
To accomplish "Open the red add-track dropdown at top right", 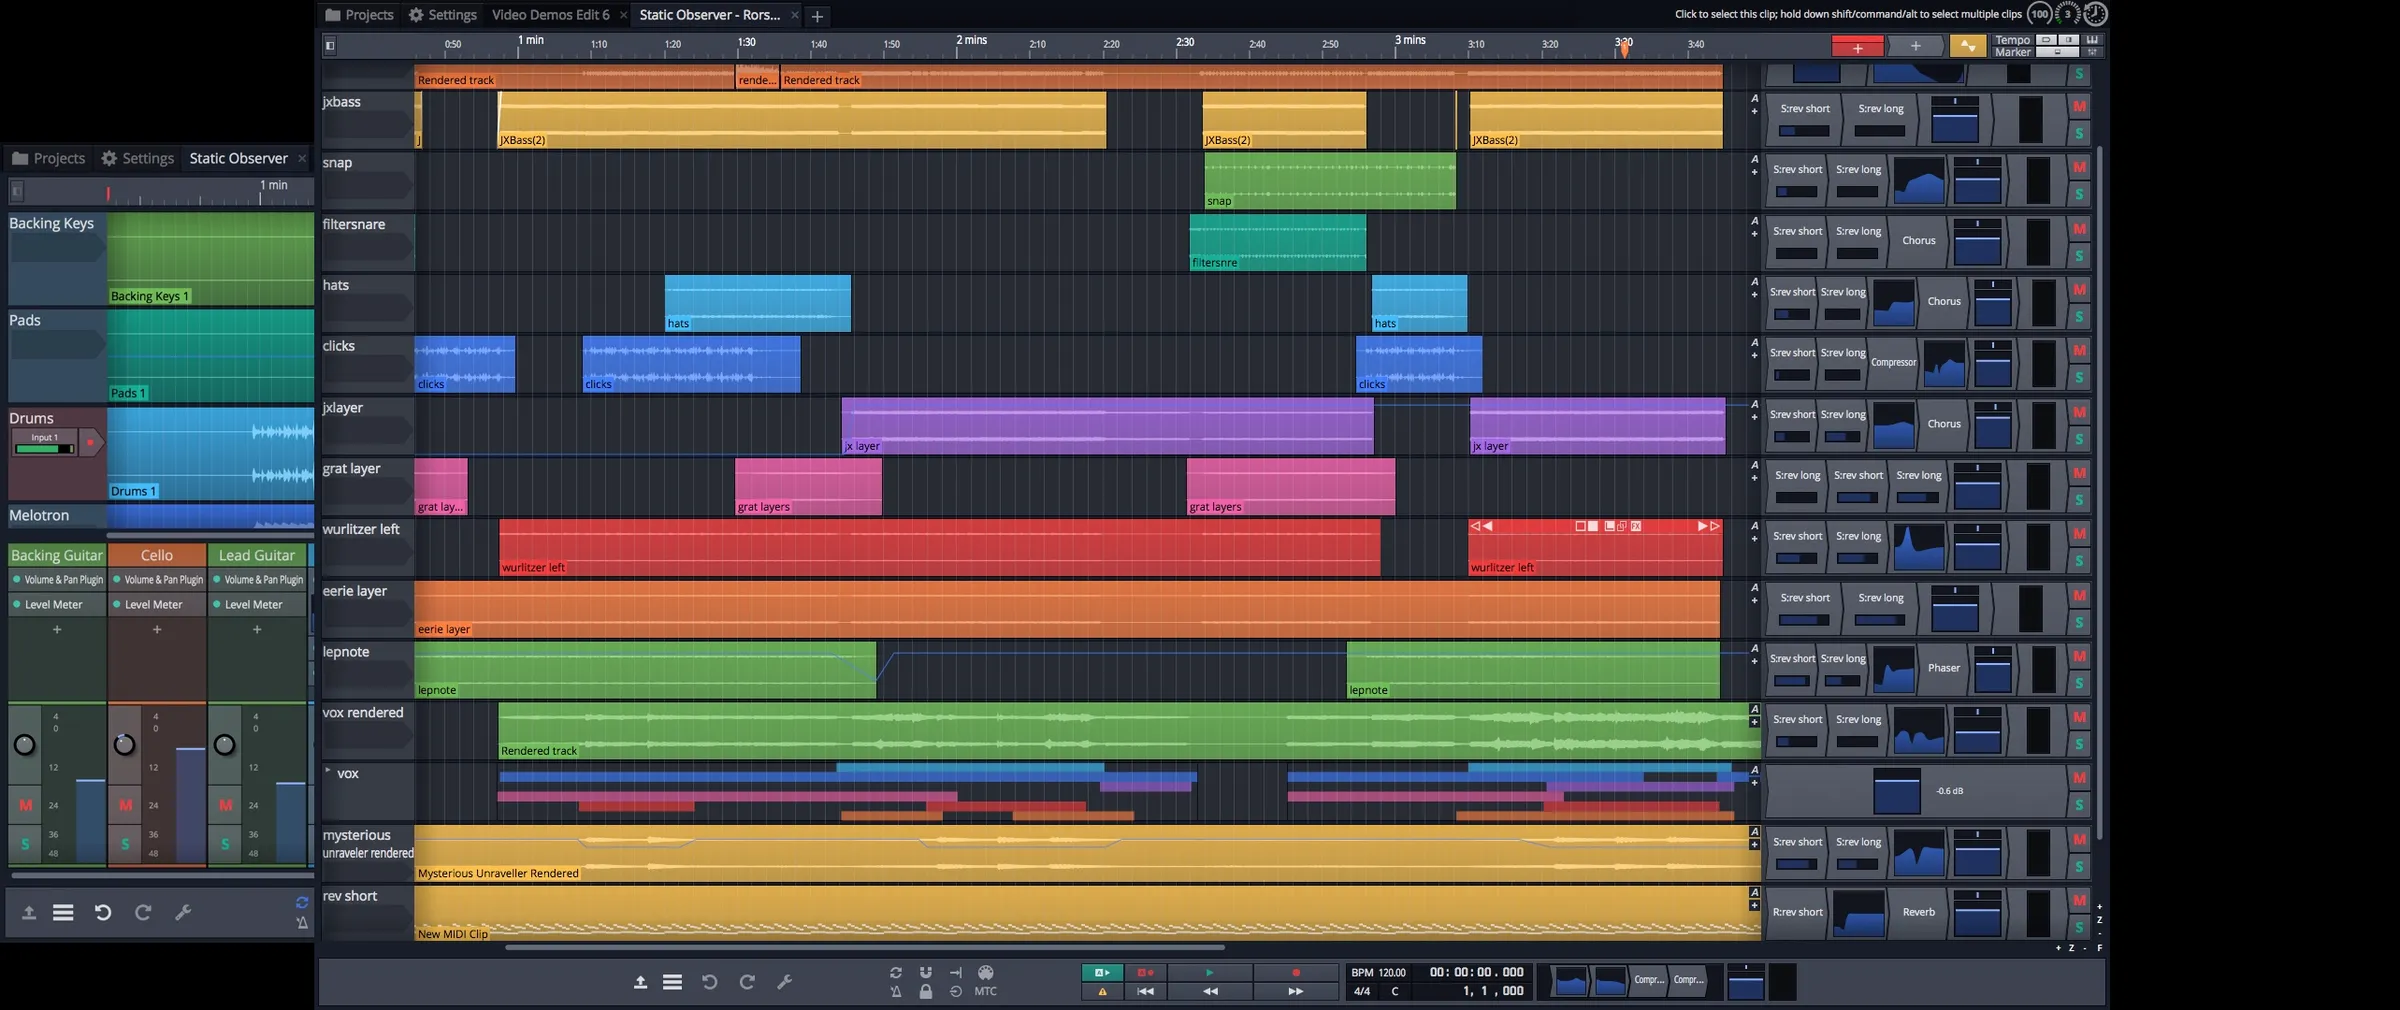I will tap(1858, 46).
